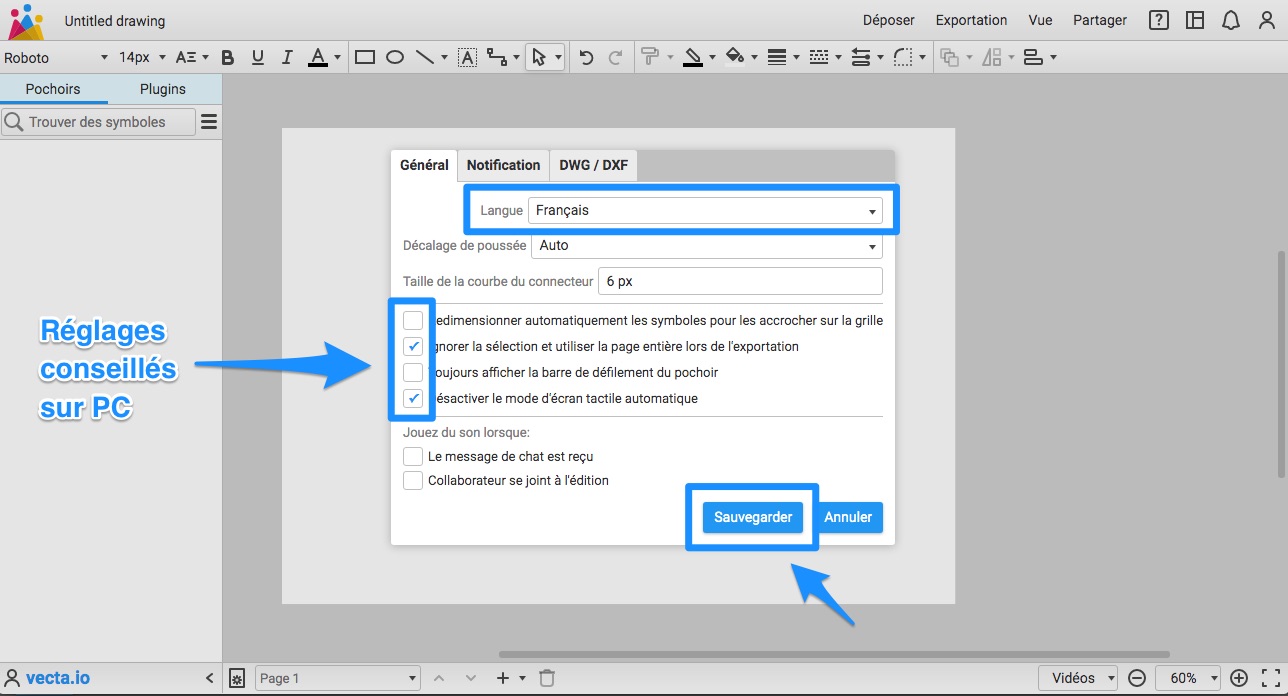The image size is (1288, 696).
Task: Select the Text box tool
Action: tap(467, 57)
